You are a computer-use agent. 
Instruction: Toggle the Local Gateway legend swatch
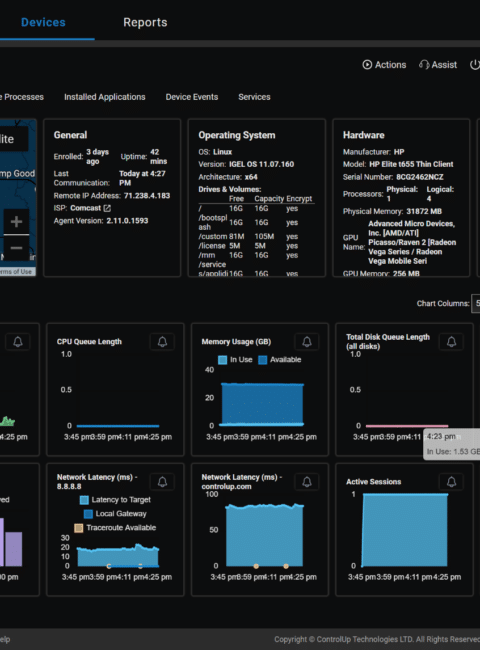88,514
